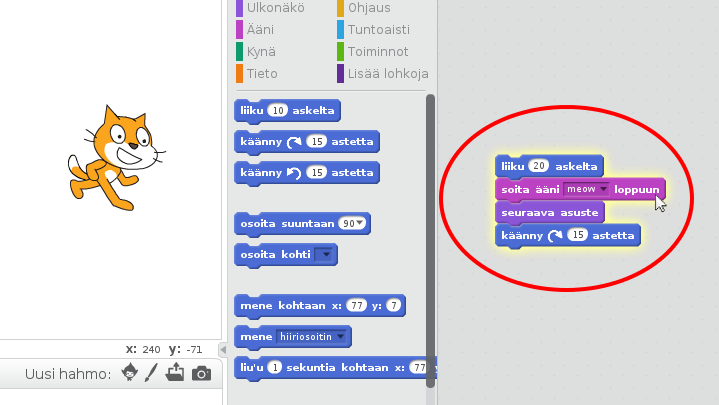Click upload sprite from file icon
Image resolution: width=719 pixels, height=405 pixels.
(x=176, y=373)
